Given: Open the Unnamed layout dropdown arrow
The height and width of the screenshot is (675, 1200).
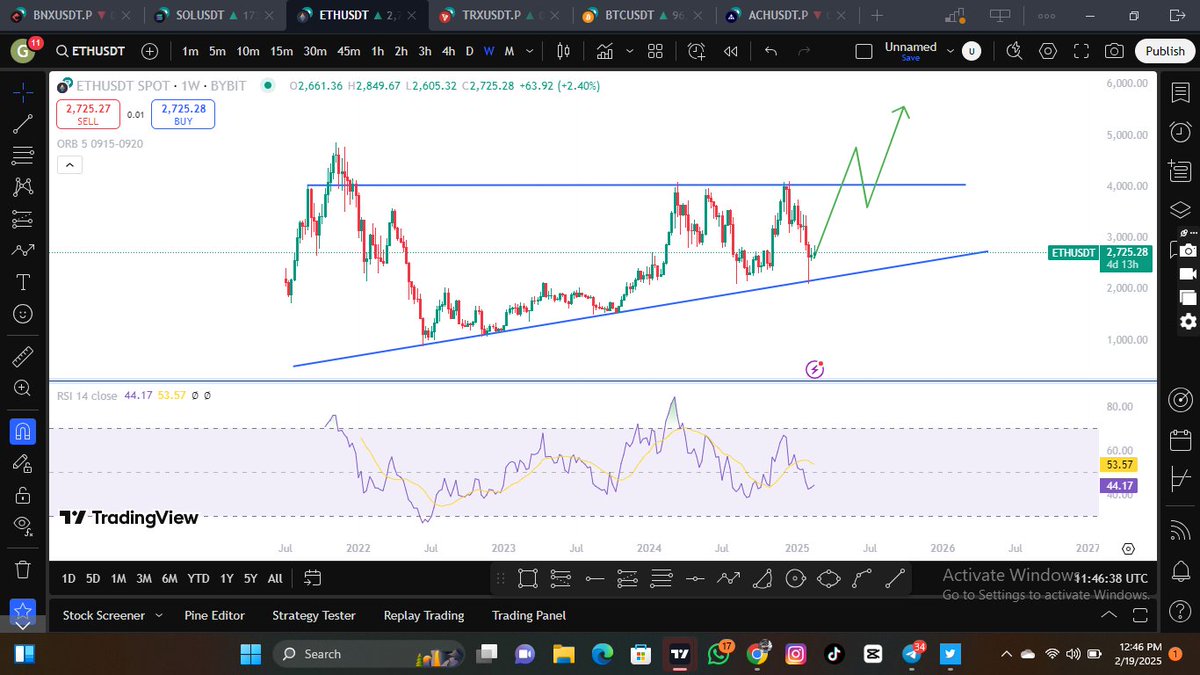Looking at the screenshot, I should point(951,52).
